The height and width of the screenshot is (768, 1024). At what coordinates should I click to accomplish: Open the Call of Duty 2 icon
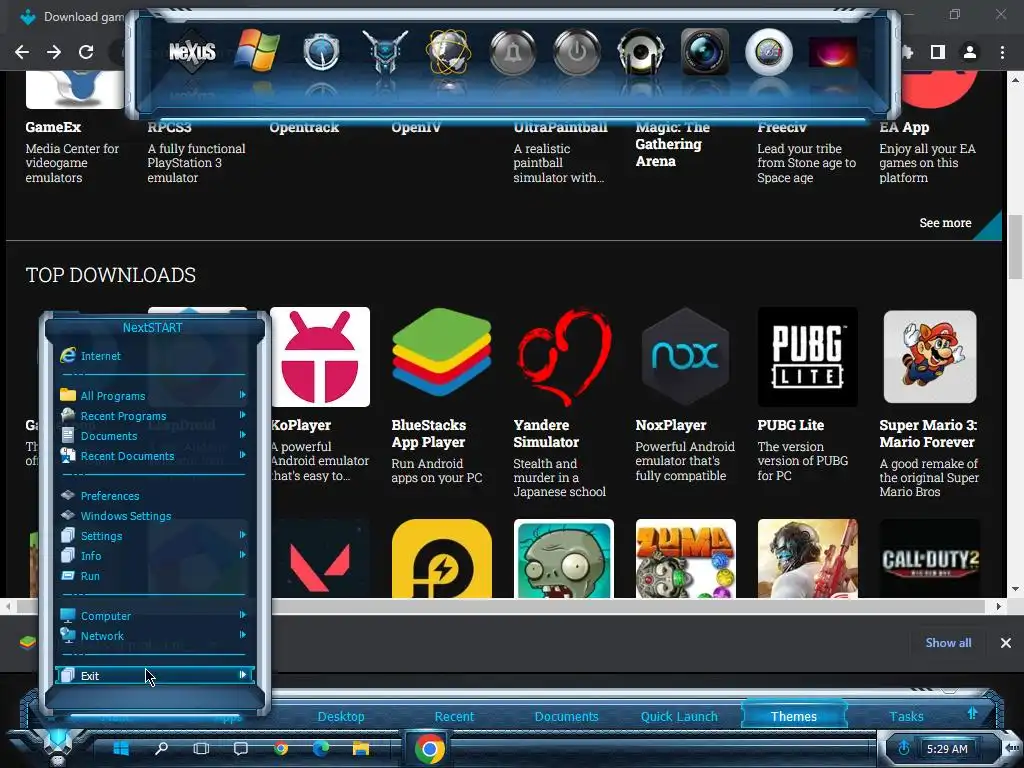pos(929,558)
